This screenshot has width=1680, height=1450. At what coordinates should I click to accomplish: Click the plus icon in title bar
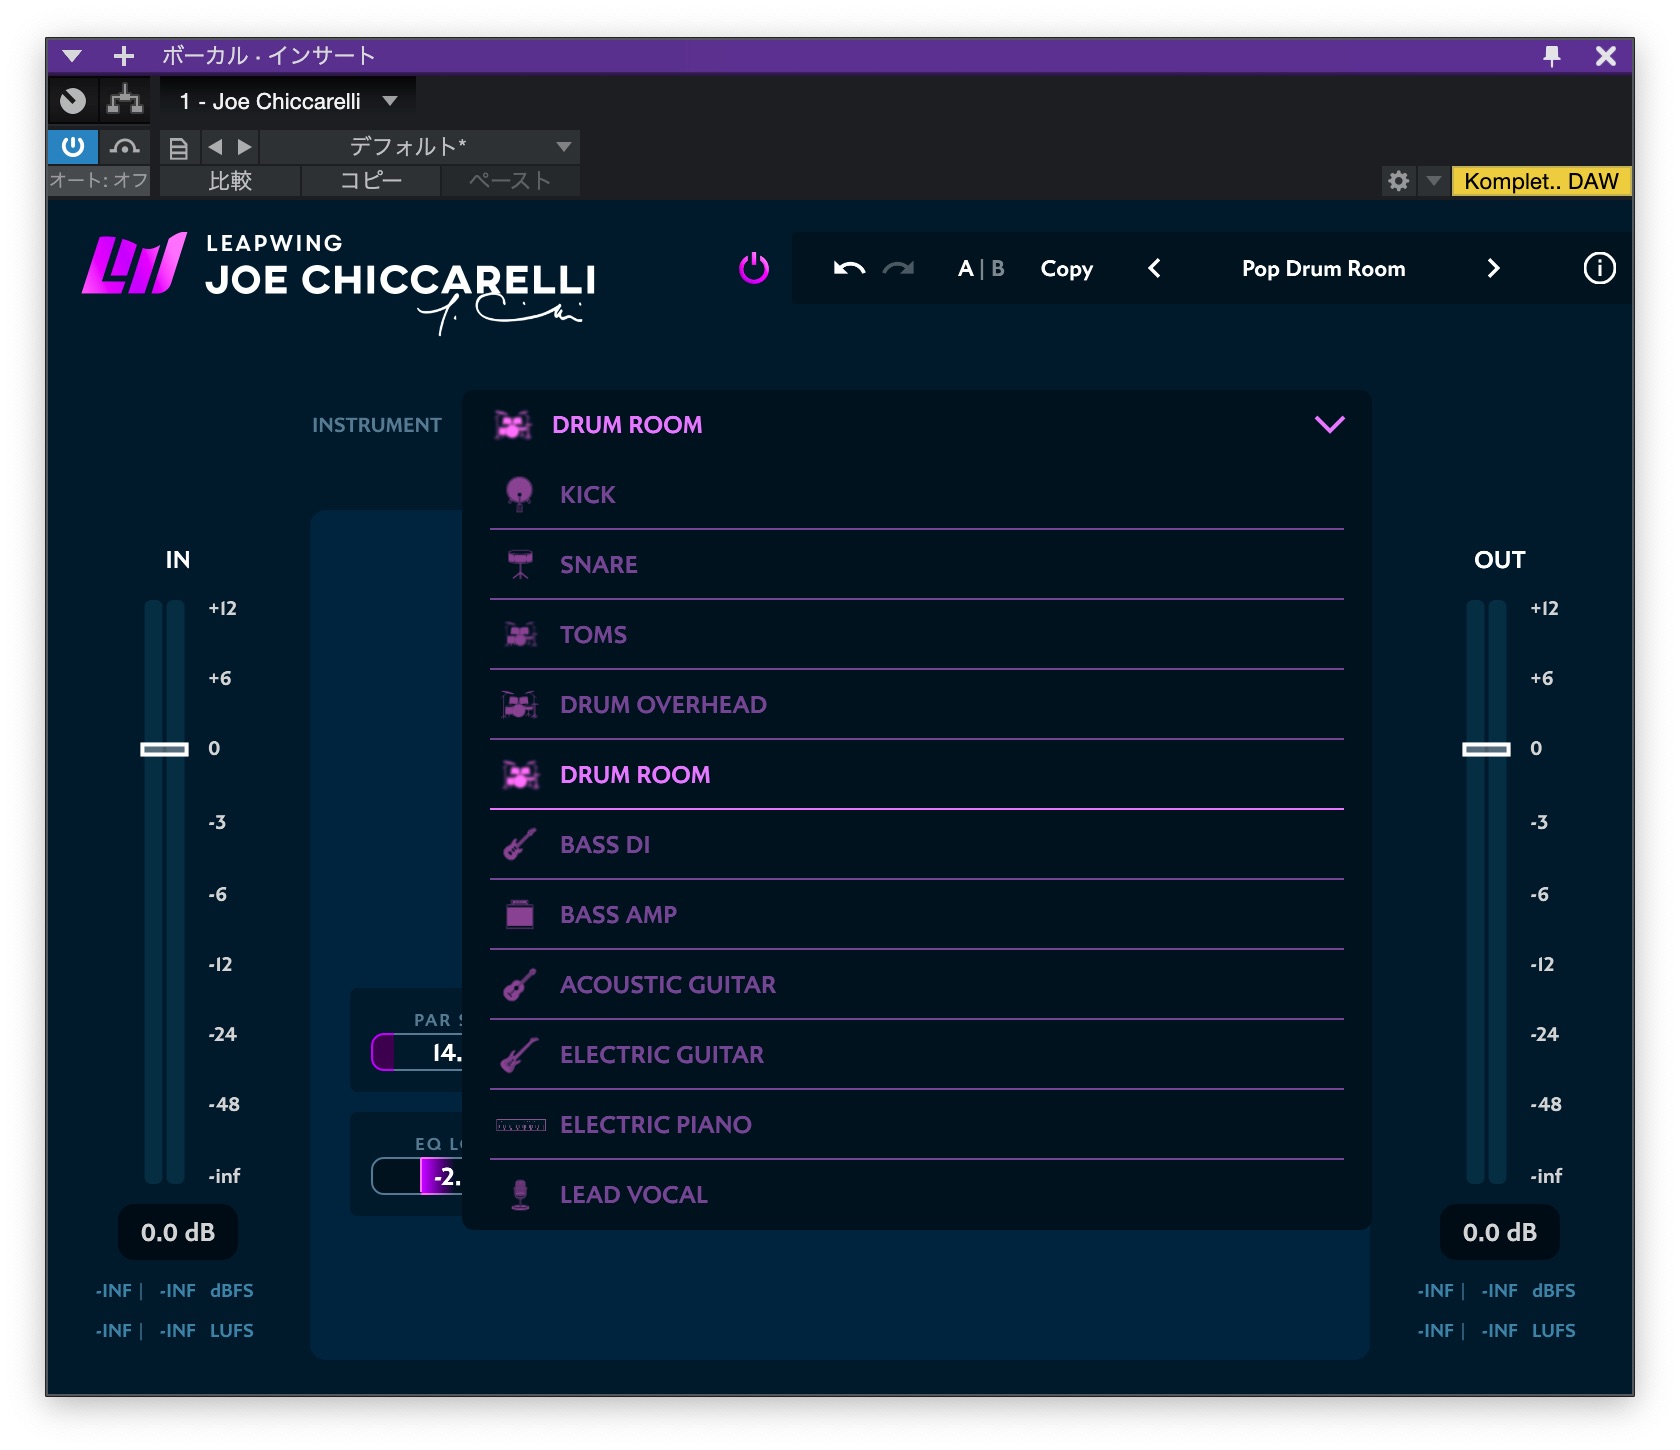[124, 56]
